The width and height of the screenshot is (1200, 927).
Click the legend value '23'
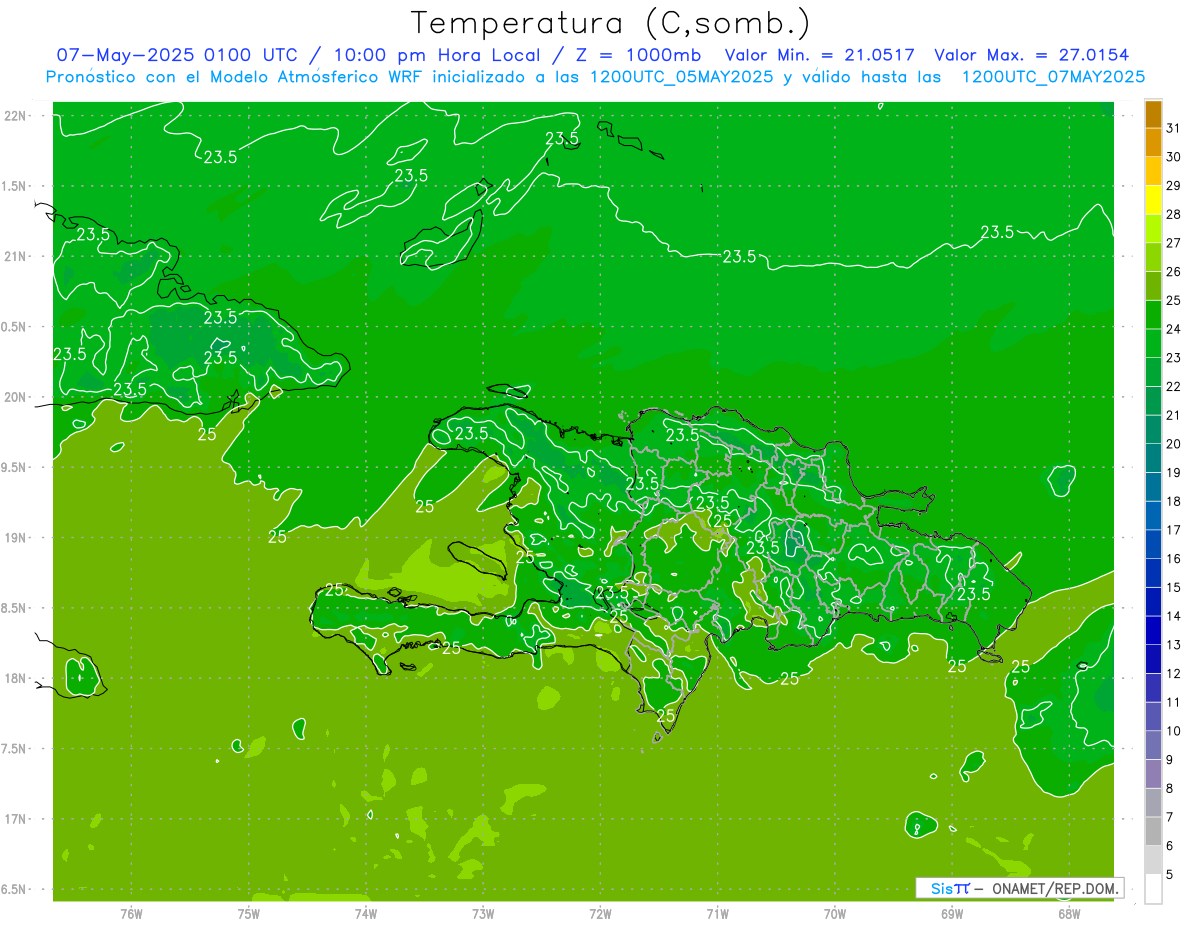(x=1173, y=358)
